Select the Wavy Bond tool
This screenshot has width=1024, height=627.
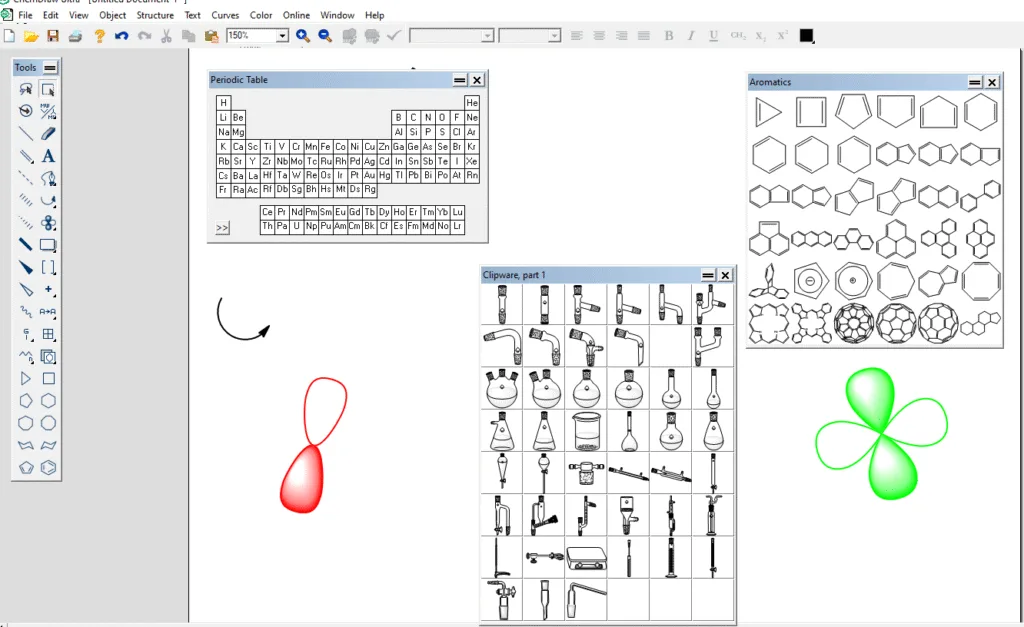pos(25,312)
